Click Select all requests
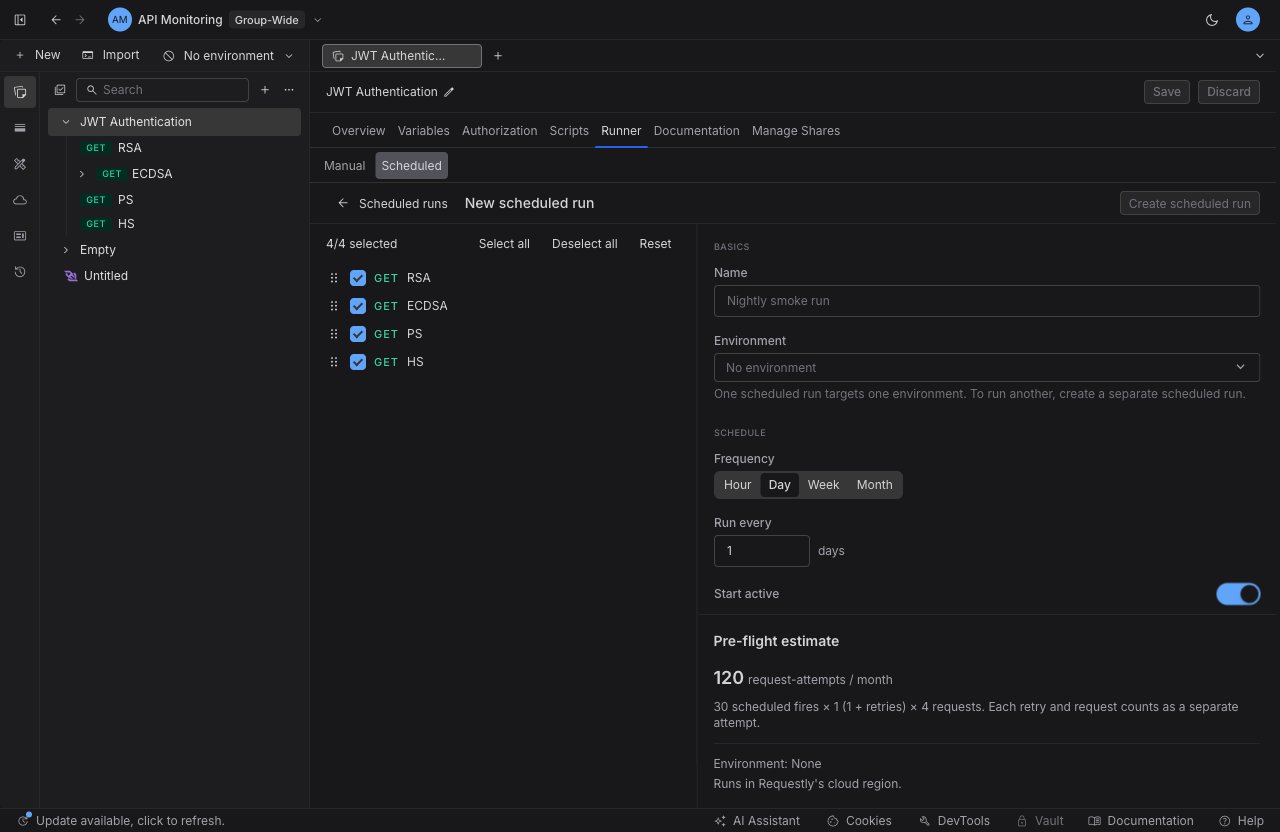This screenshot has height=832, width=1280. [504, 244]
